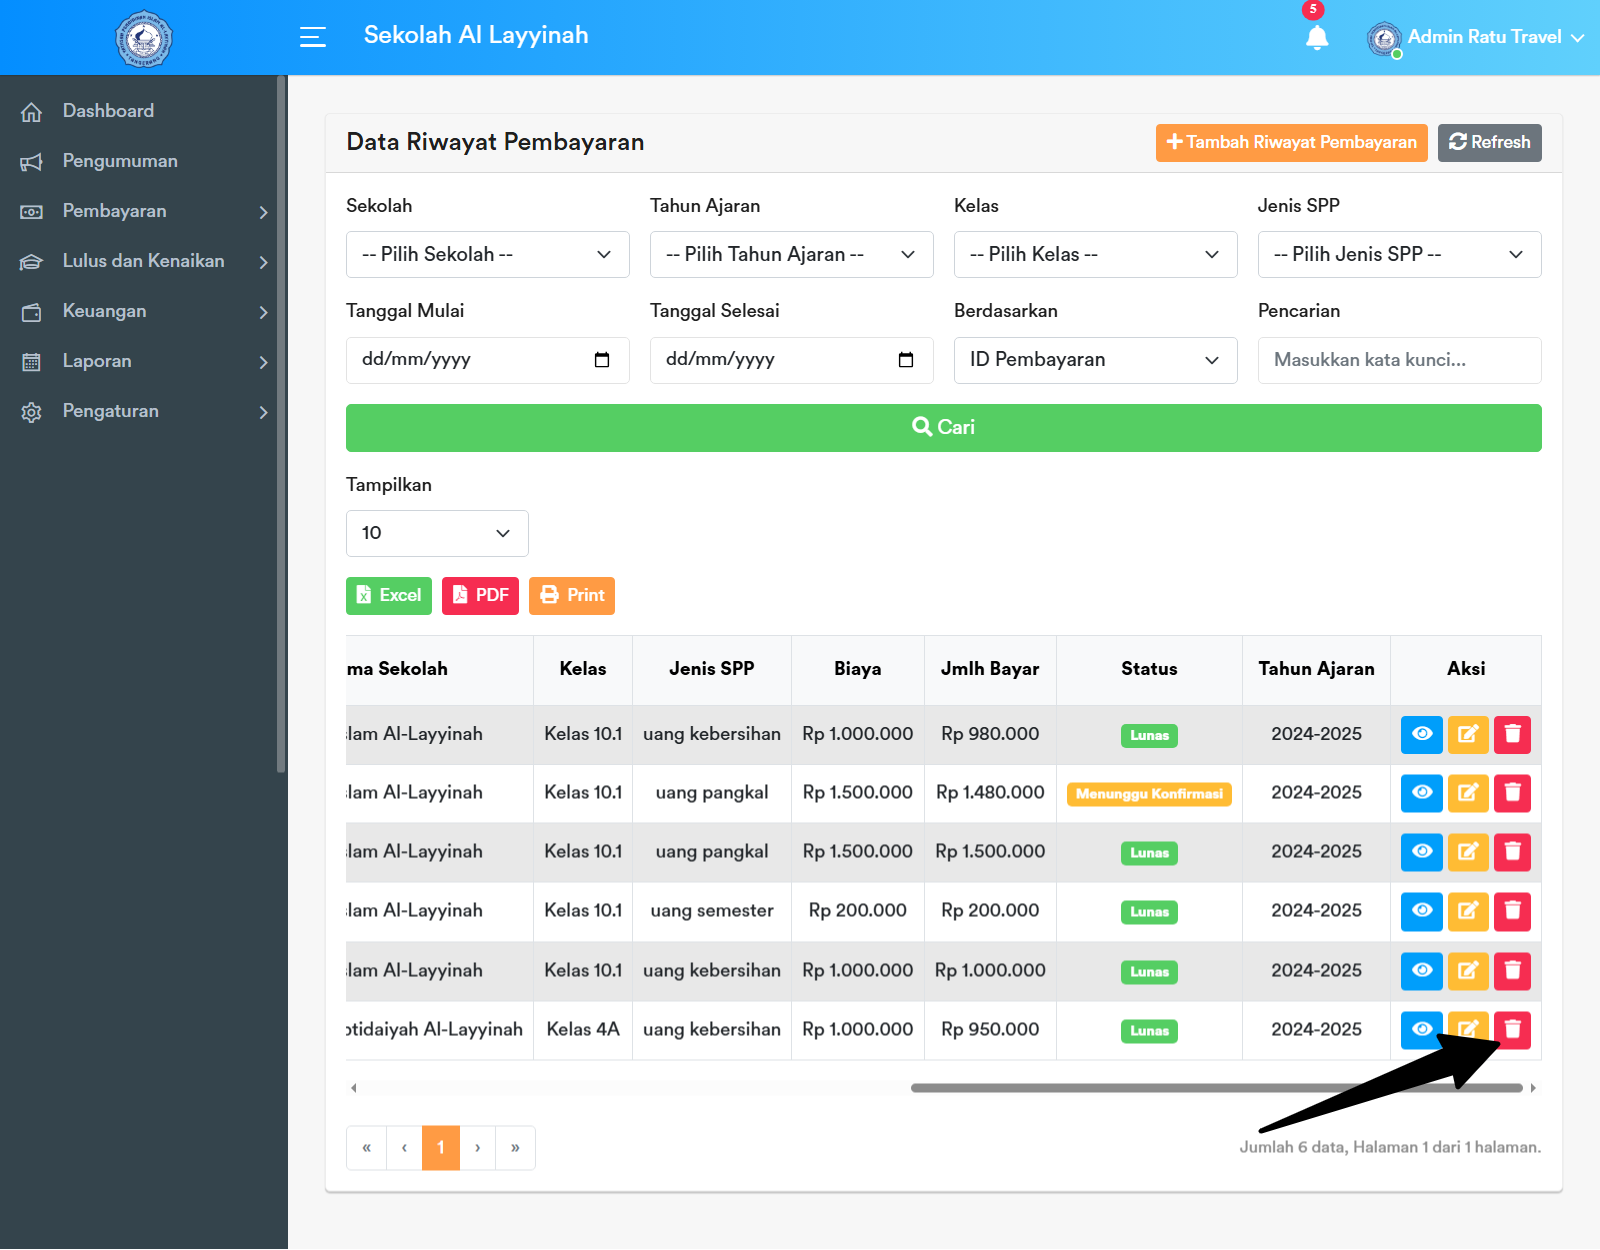Toggle the hamburger sidebar menu icon
Viewport: 1600px width, 1250px height.
(313, 37)
